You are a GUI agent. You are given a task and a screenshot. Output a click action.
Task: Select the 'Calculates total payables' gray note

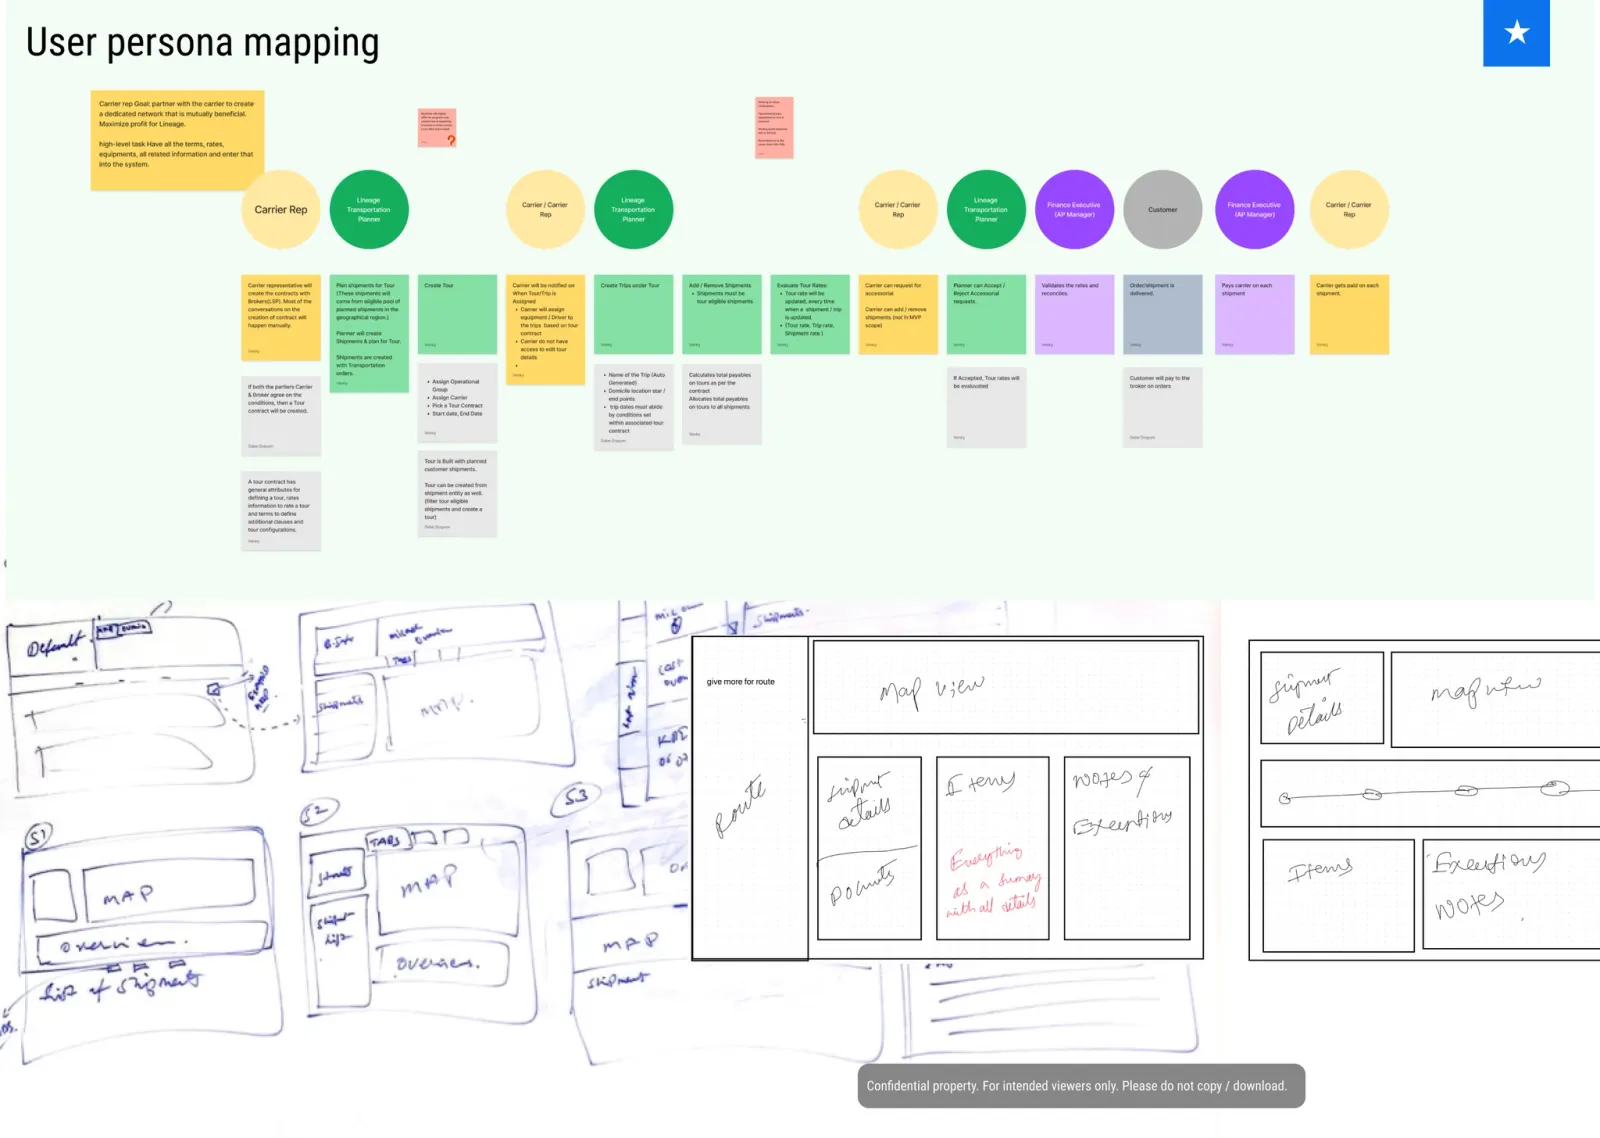[x=721, y=404]
